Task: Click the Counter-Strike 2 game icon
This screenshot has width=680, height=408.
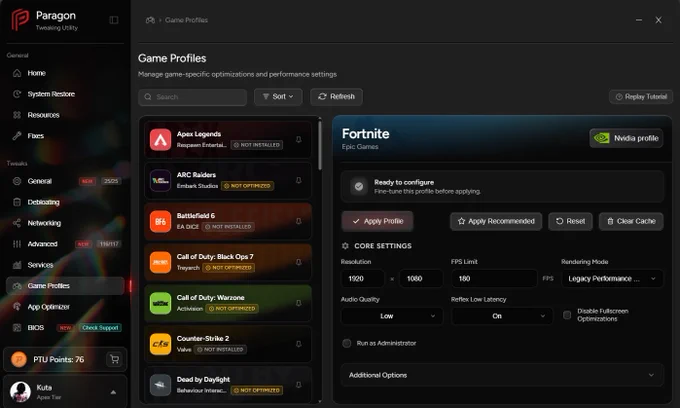Action: click(160, 344)
